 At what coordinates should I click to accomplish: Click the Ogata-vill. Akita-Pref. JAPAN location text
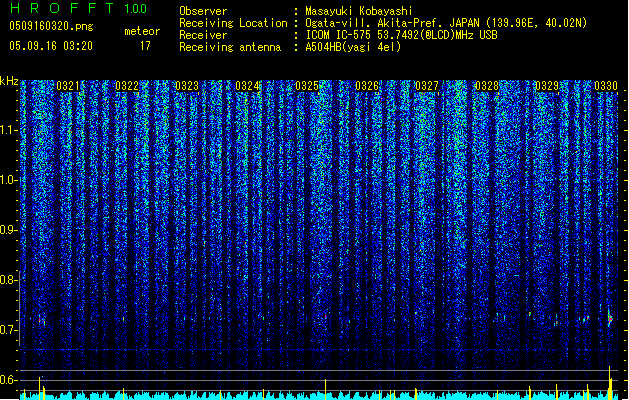[x=446, y=23]
